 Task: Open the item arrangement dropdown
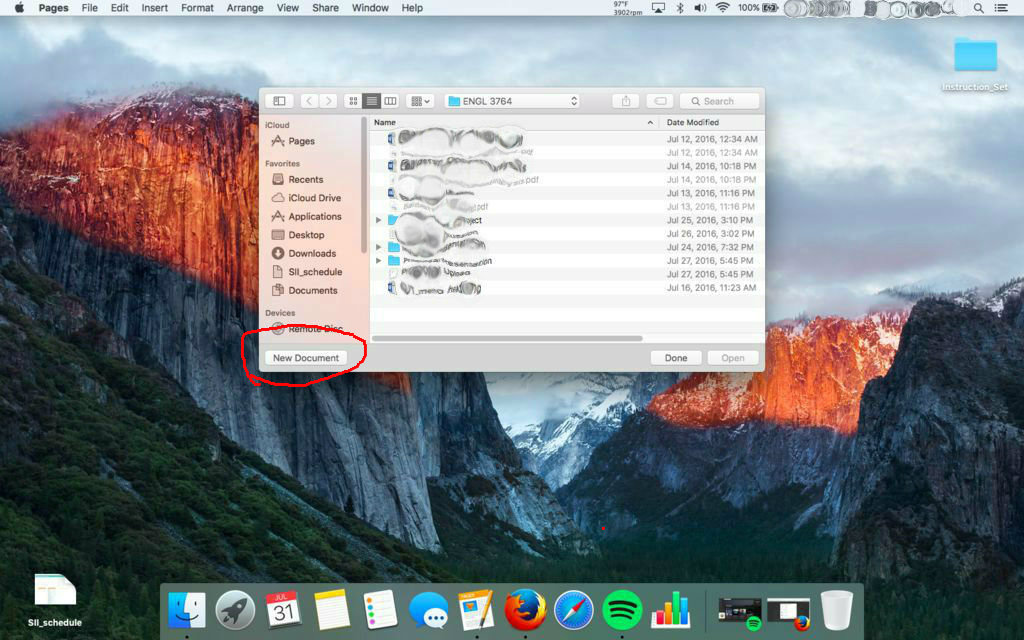[x=420, y=101]
